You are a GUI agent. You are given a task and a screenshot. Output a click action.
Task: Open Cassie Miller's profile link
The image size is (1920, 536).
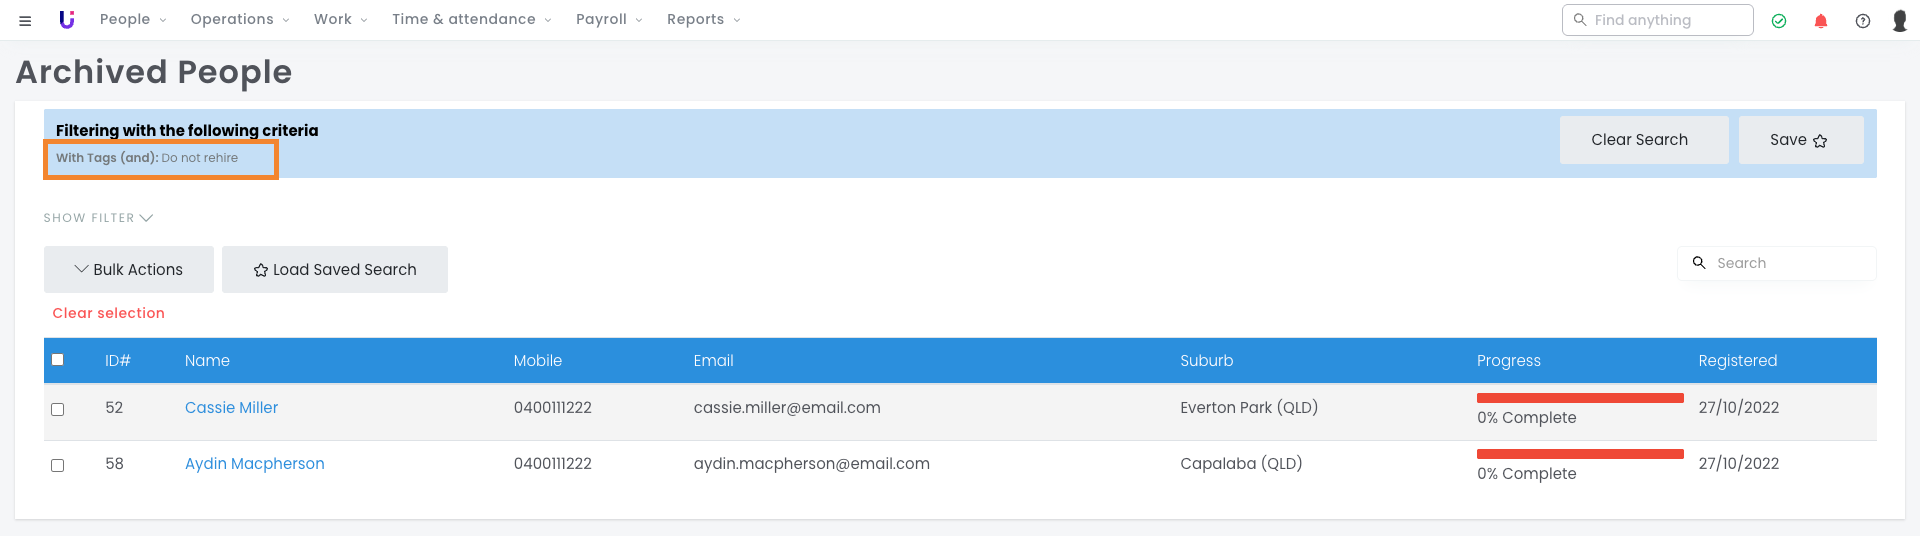pos(231,408)
